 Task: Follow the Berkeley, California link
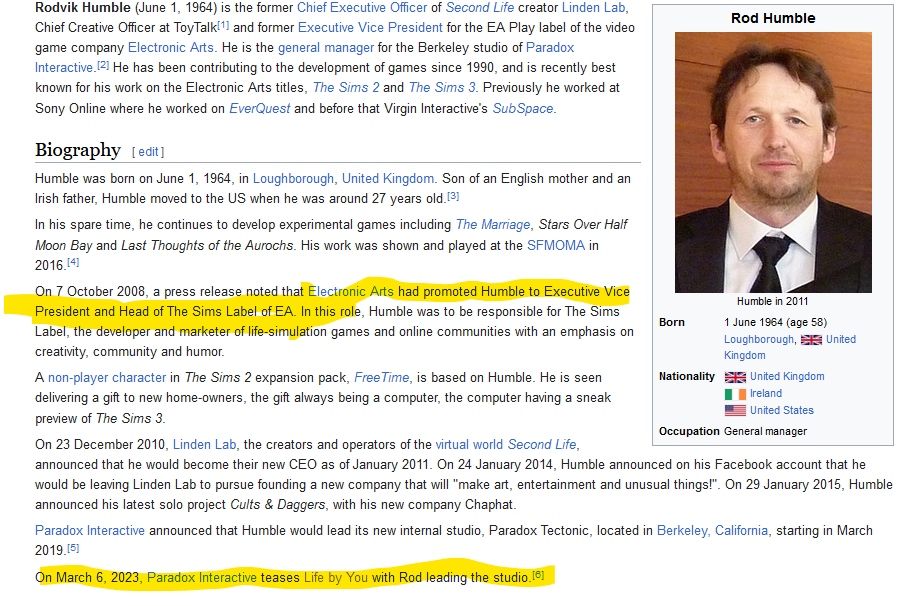[712, 530]
